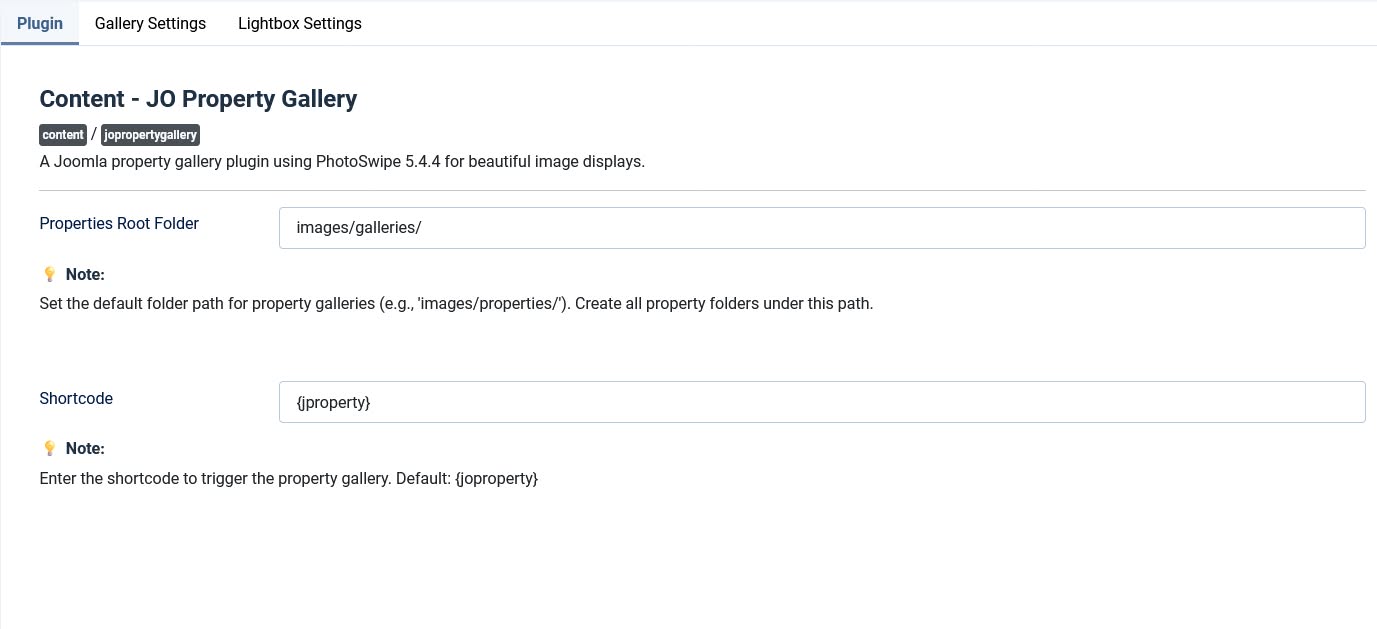Click the "Note:" label under the Shortcode field

85,448
